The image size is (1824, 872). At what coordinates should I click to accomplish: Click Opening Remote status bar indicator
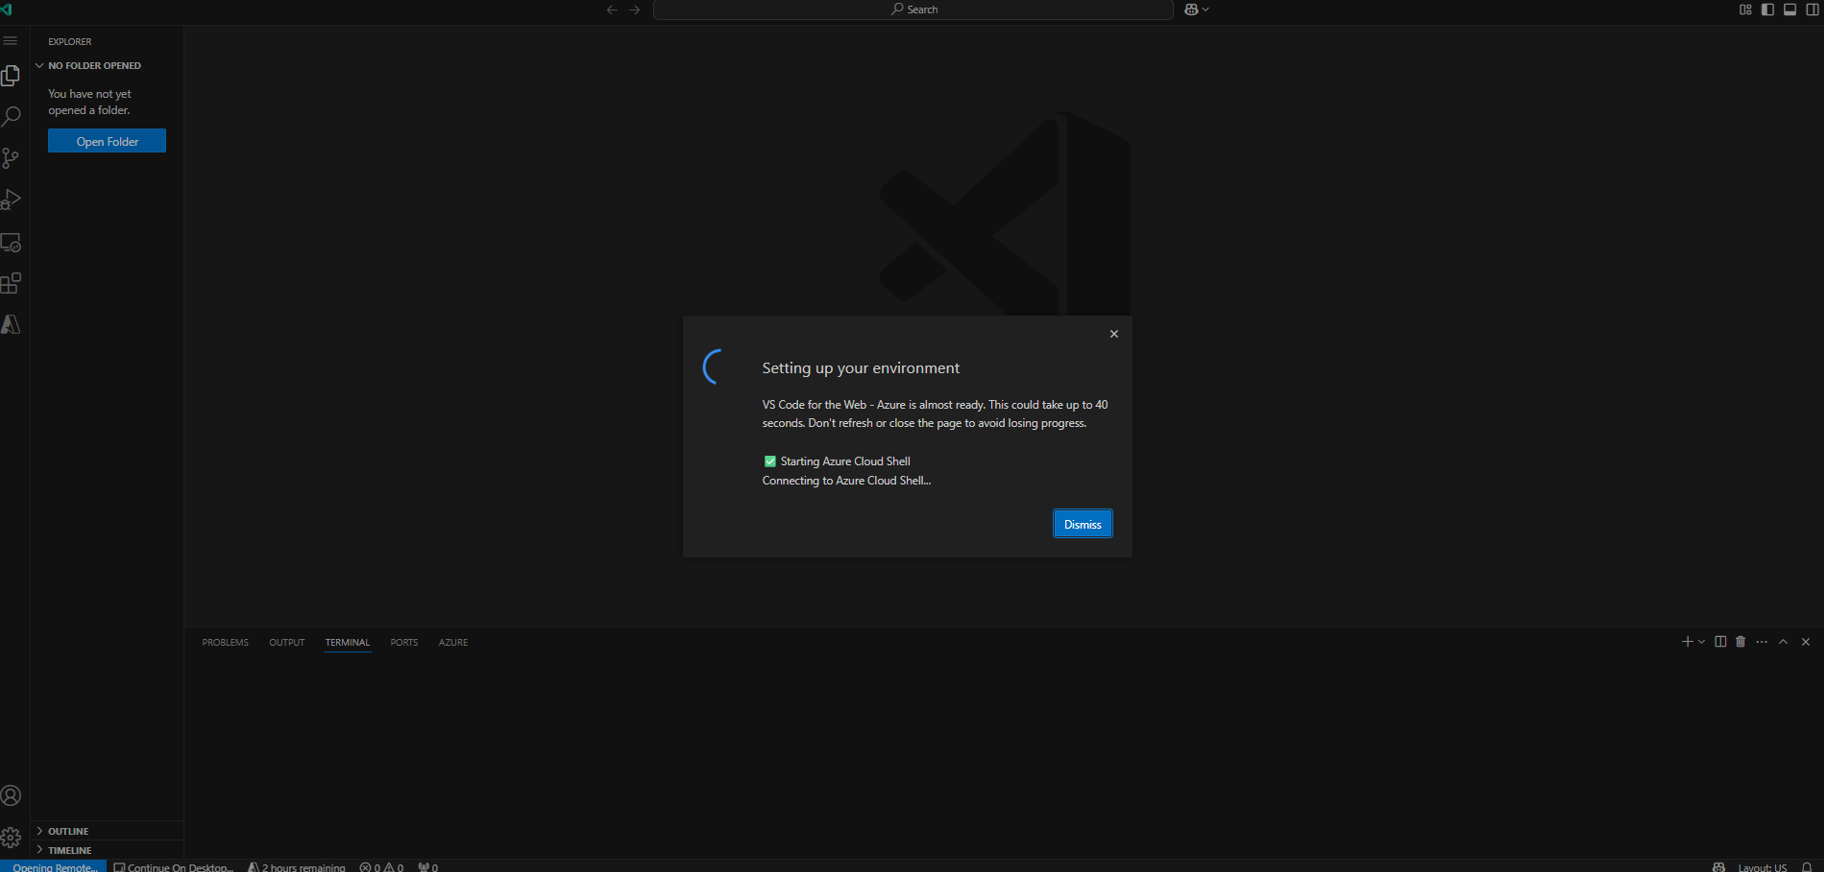[x=53, y=866]
